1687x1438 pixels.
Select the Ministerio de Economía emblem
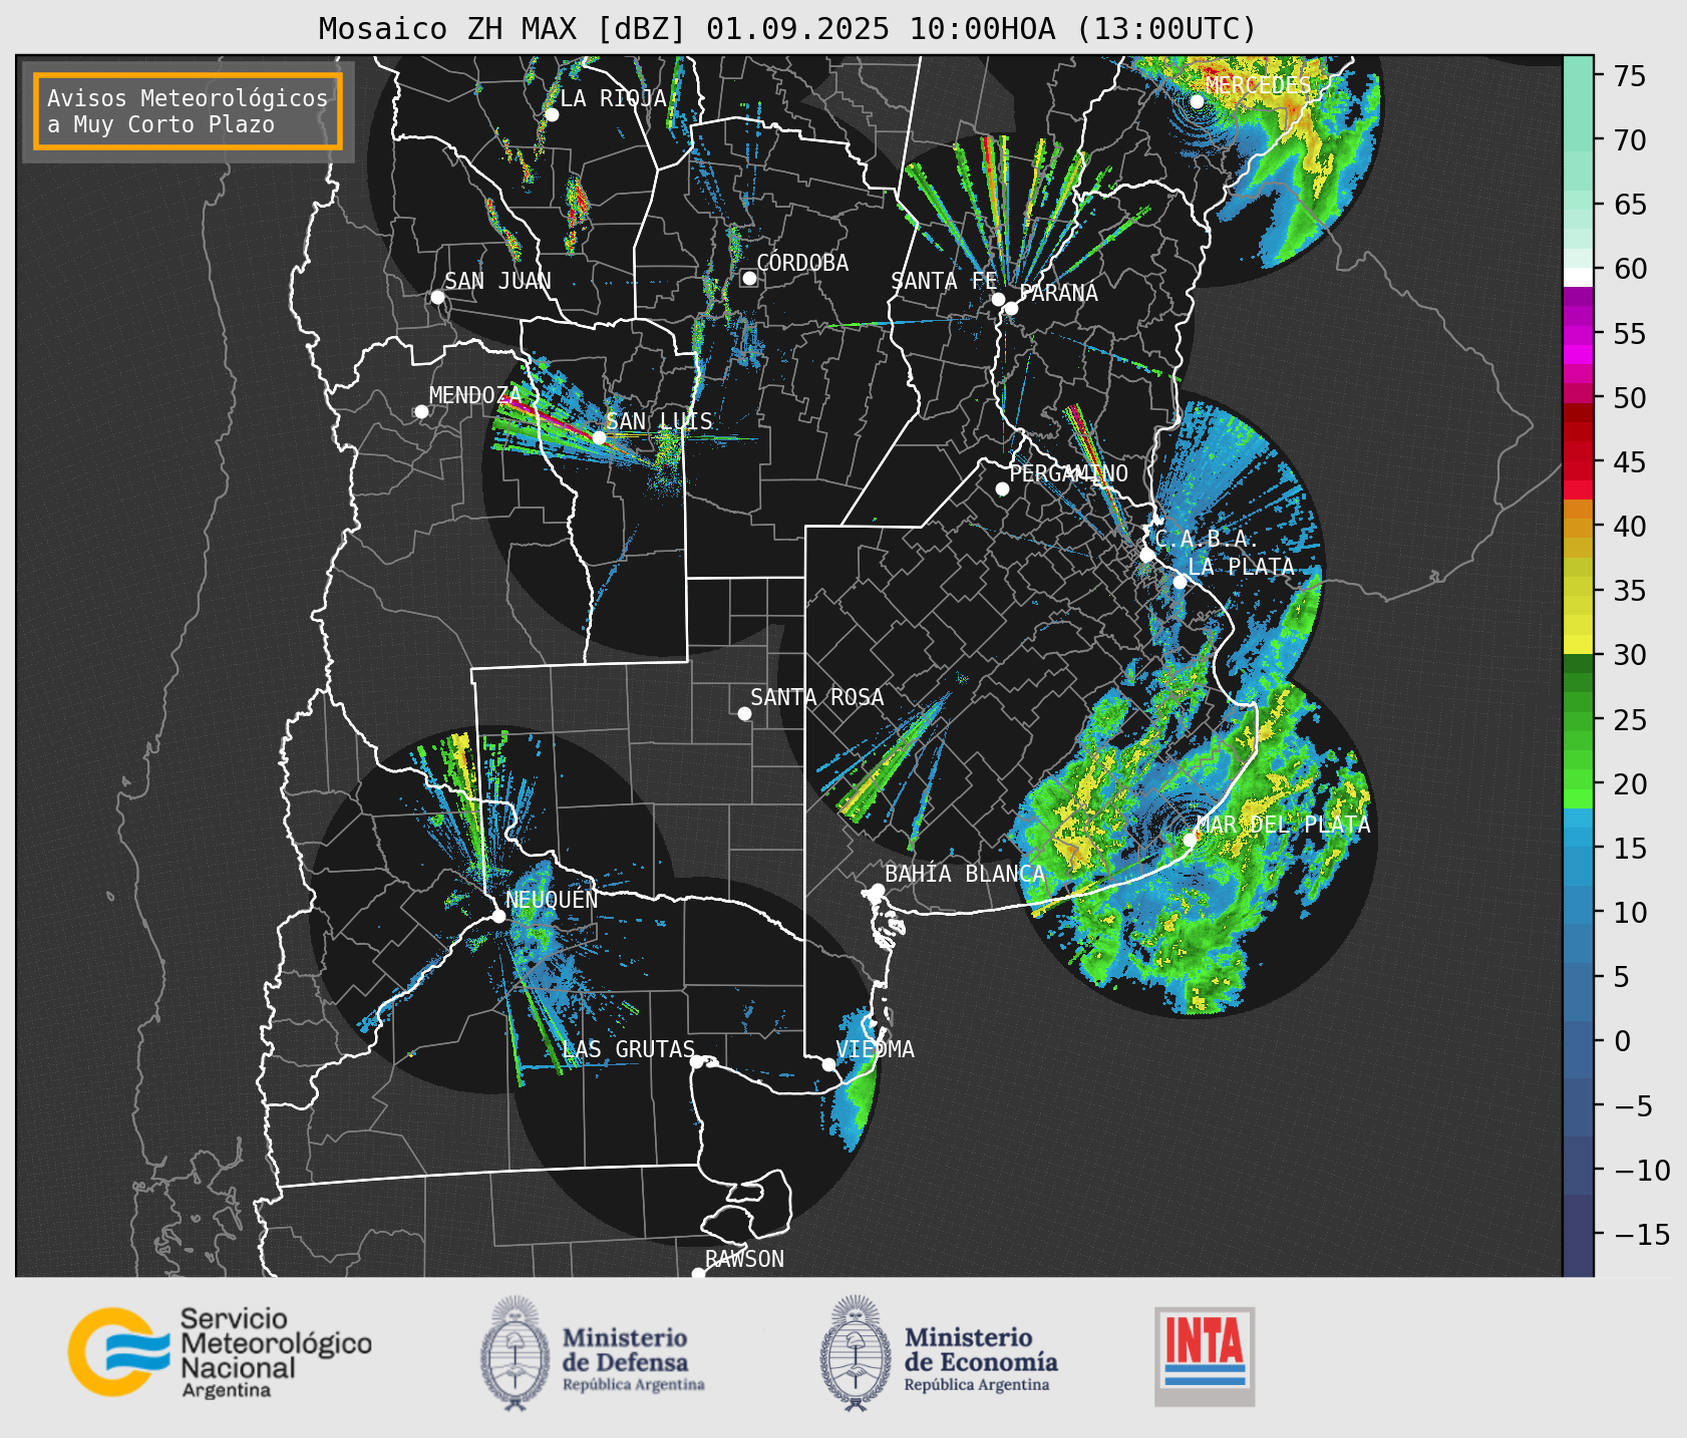coord(855,1353)
